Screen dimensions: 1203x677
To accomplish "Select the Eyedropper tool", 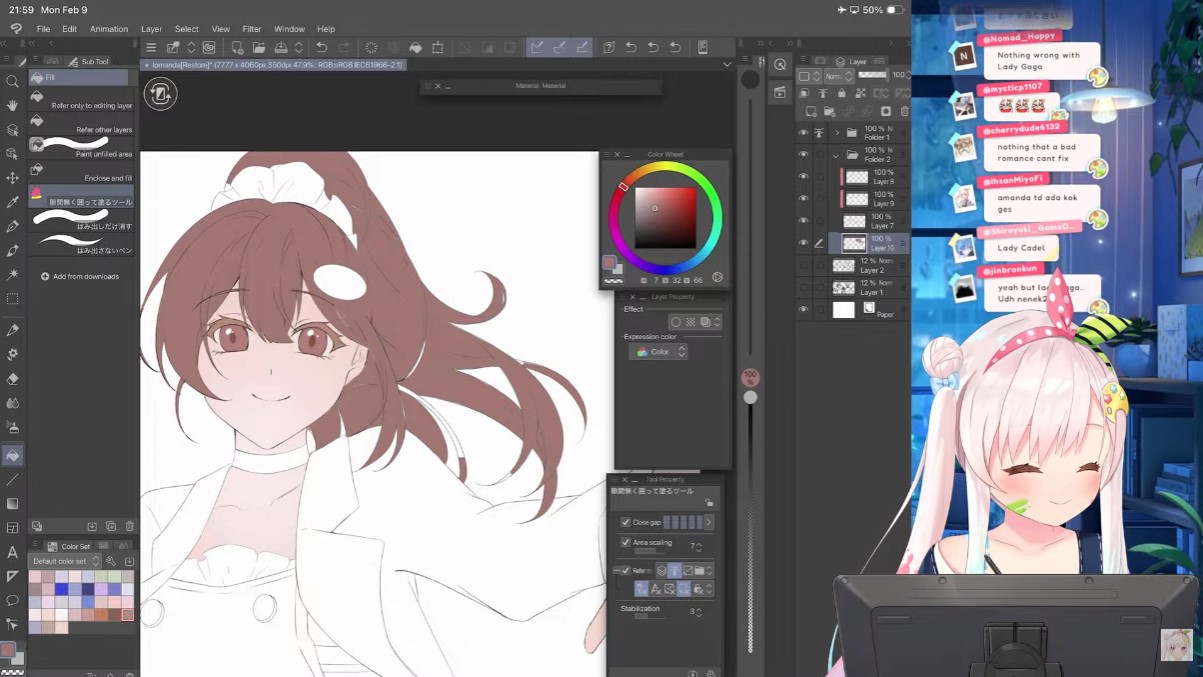I will (12, 202).
